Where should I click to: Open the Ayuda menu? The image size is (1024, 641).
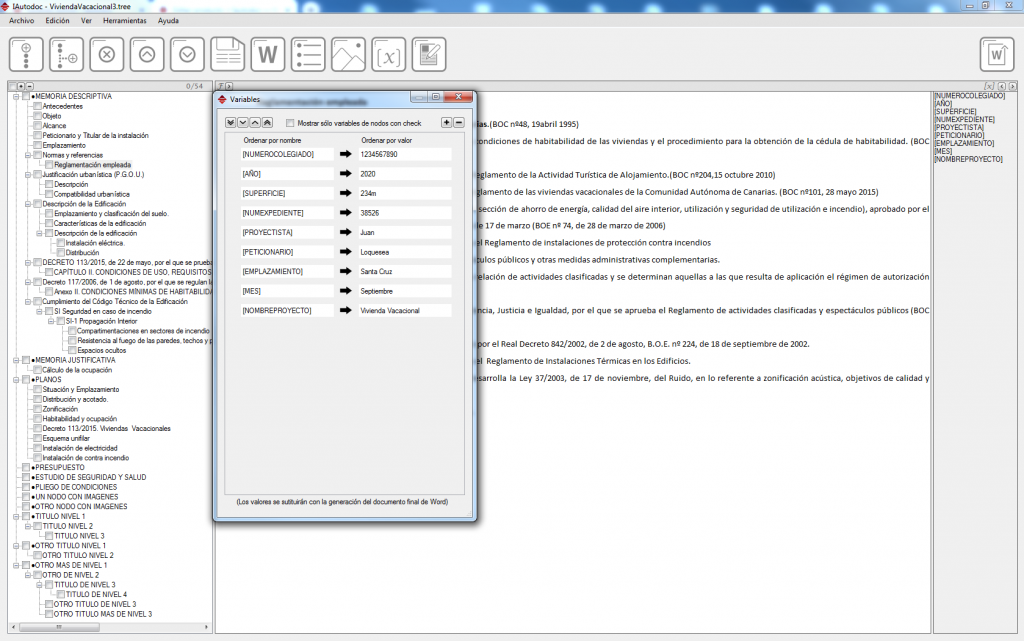[168, 20]
